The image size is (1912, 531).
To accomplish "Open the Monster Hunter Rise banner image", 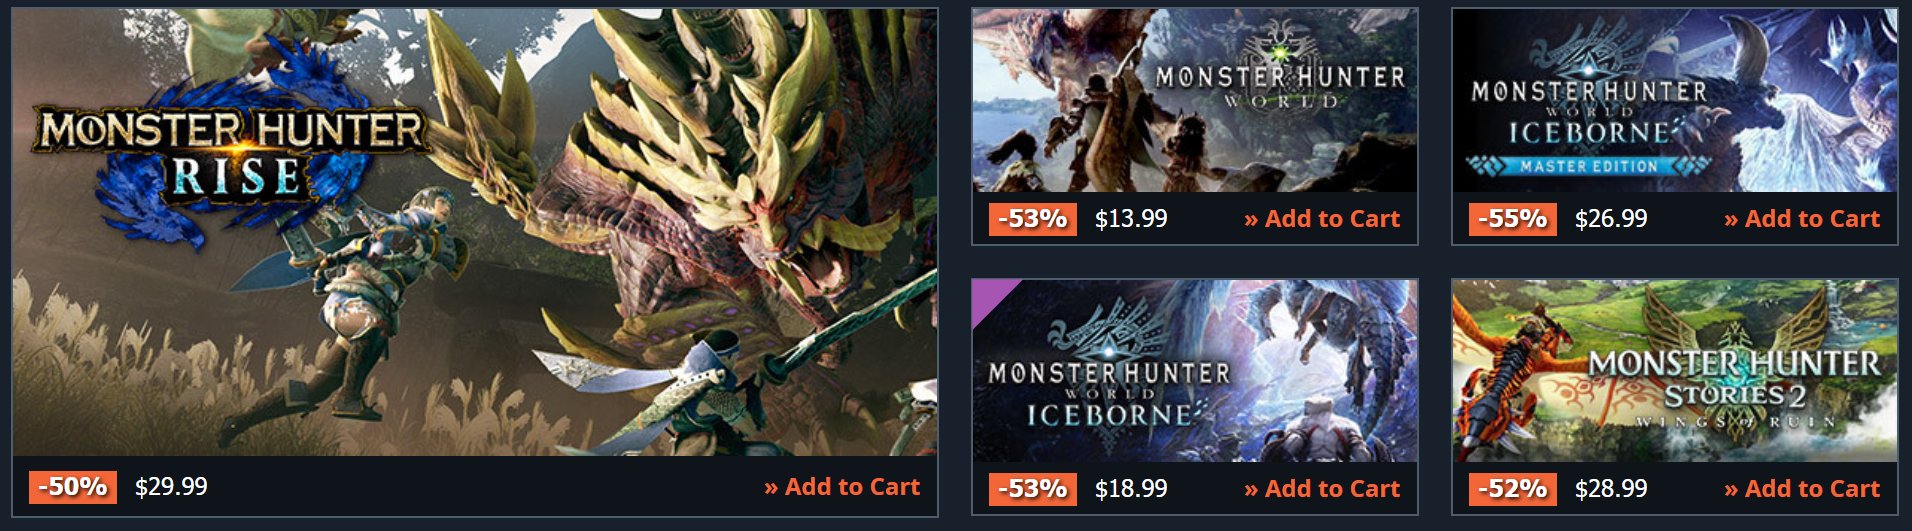I will tap(475, 232).
